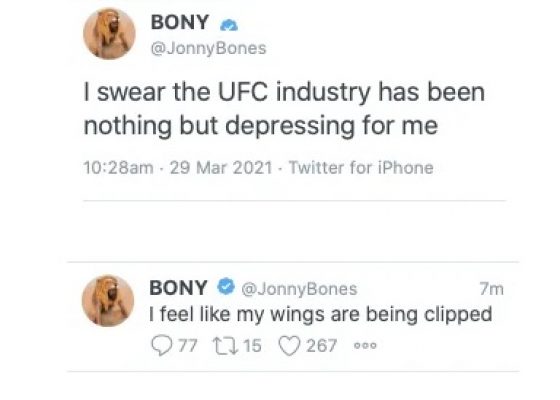The image size is (560, 400).
Task: Open lower tweet's profile picture
Action: pos(108,300)
